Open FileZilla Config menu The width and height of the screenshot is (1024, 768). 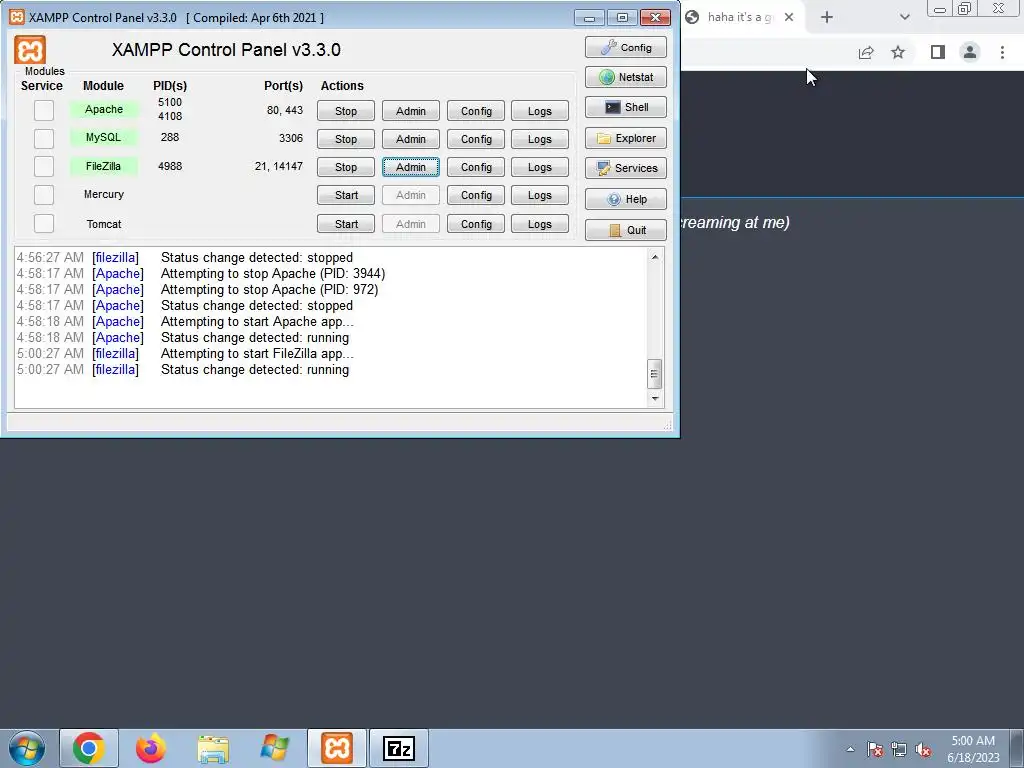[476, 167]
